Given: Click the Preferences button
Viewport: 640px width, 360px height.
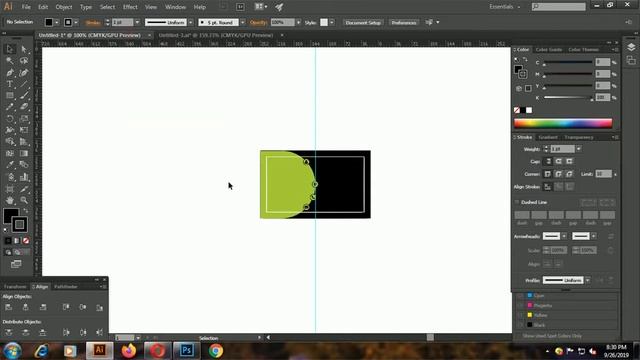Looking at the screenshot, I should (x=404, y=22).
